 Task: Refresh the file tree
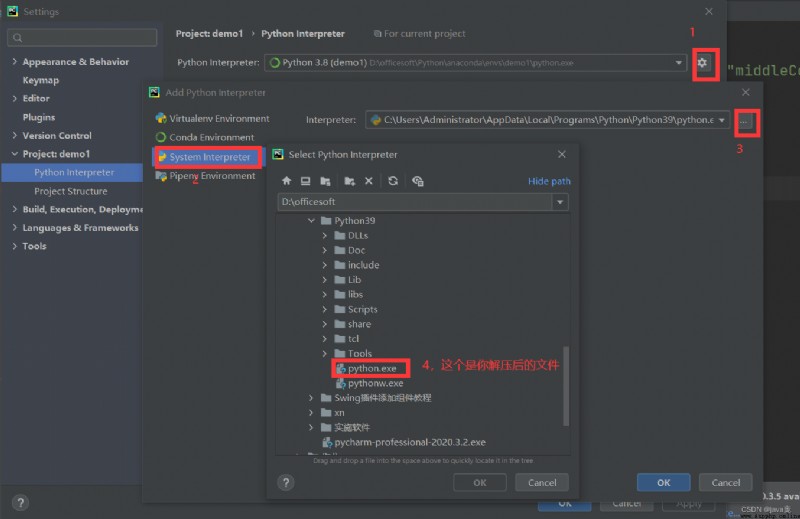(x=393, y=181)
